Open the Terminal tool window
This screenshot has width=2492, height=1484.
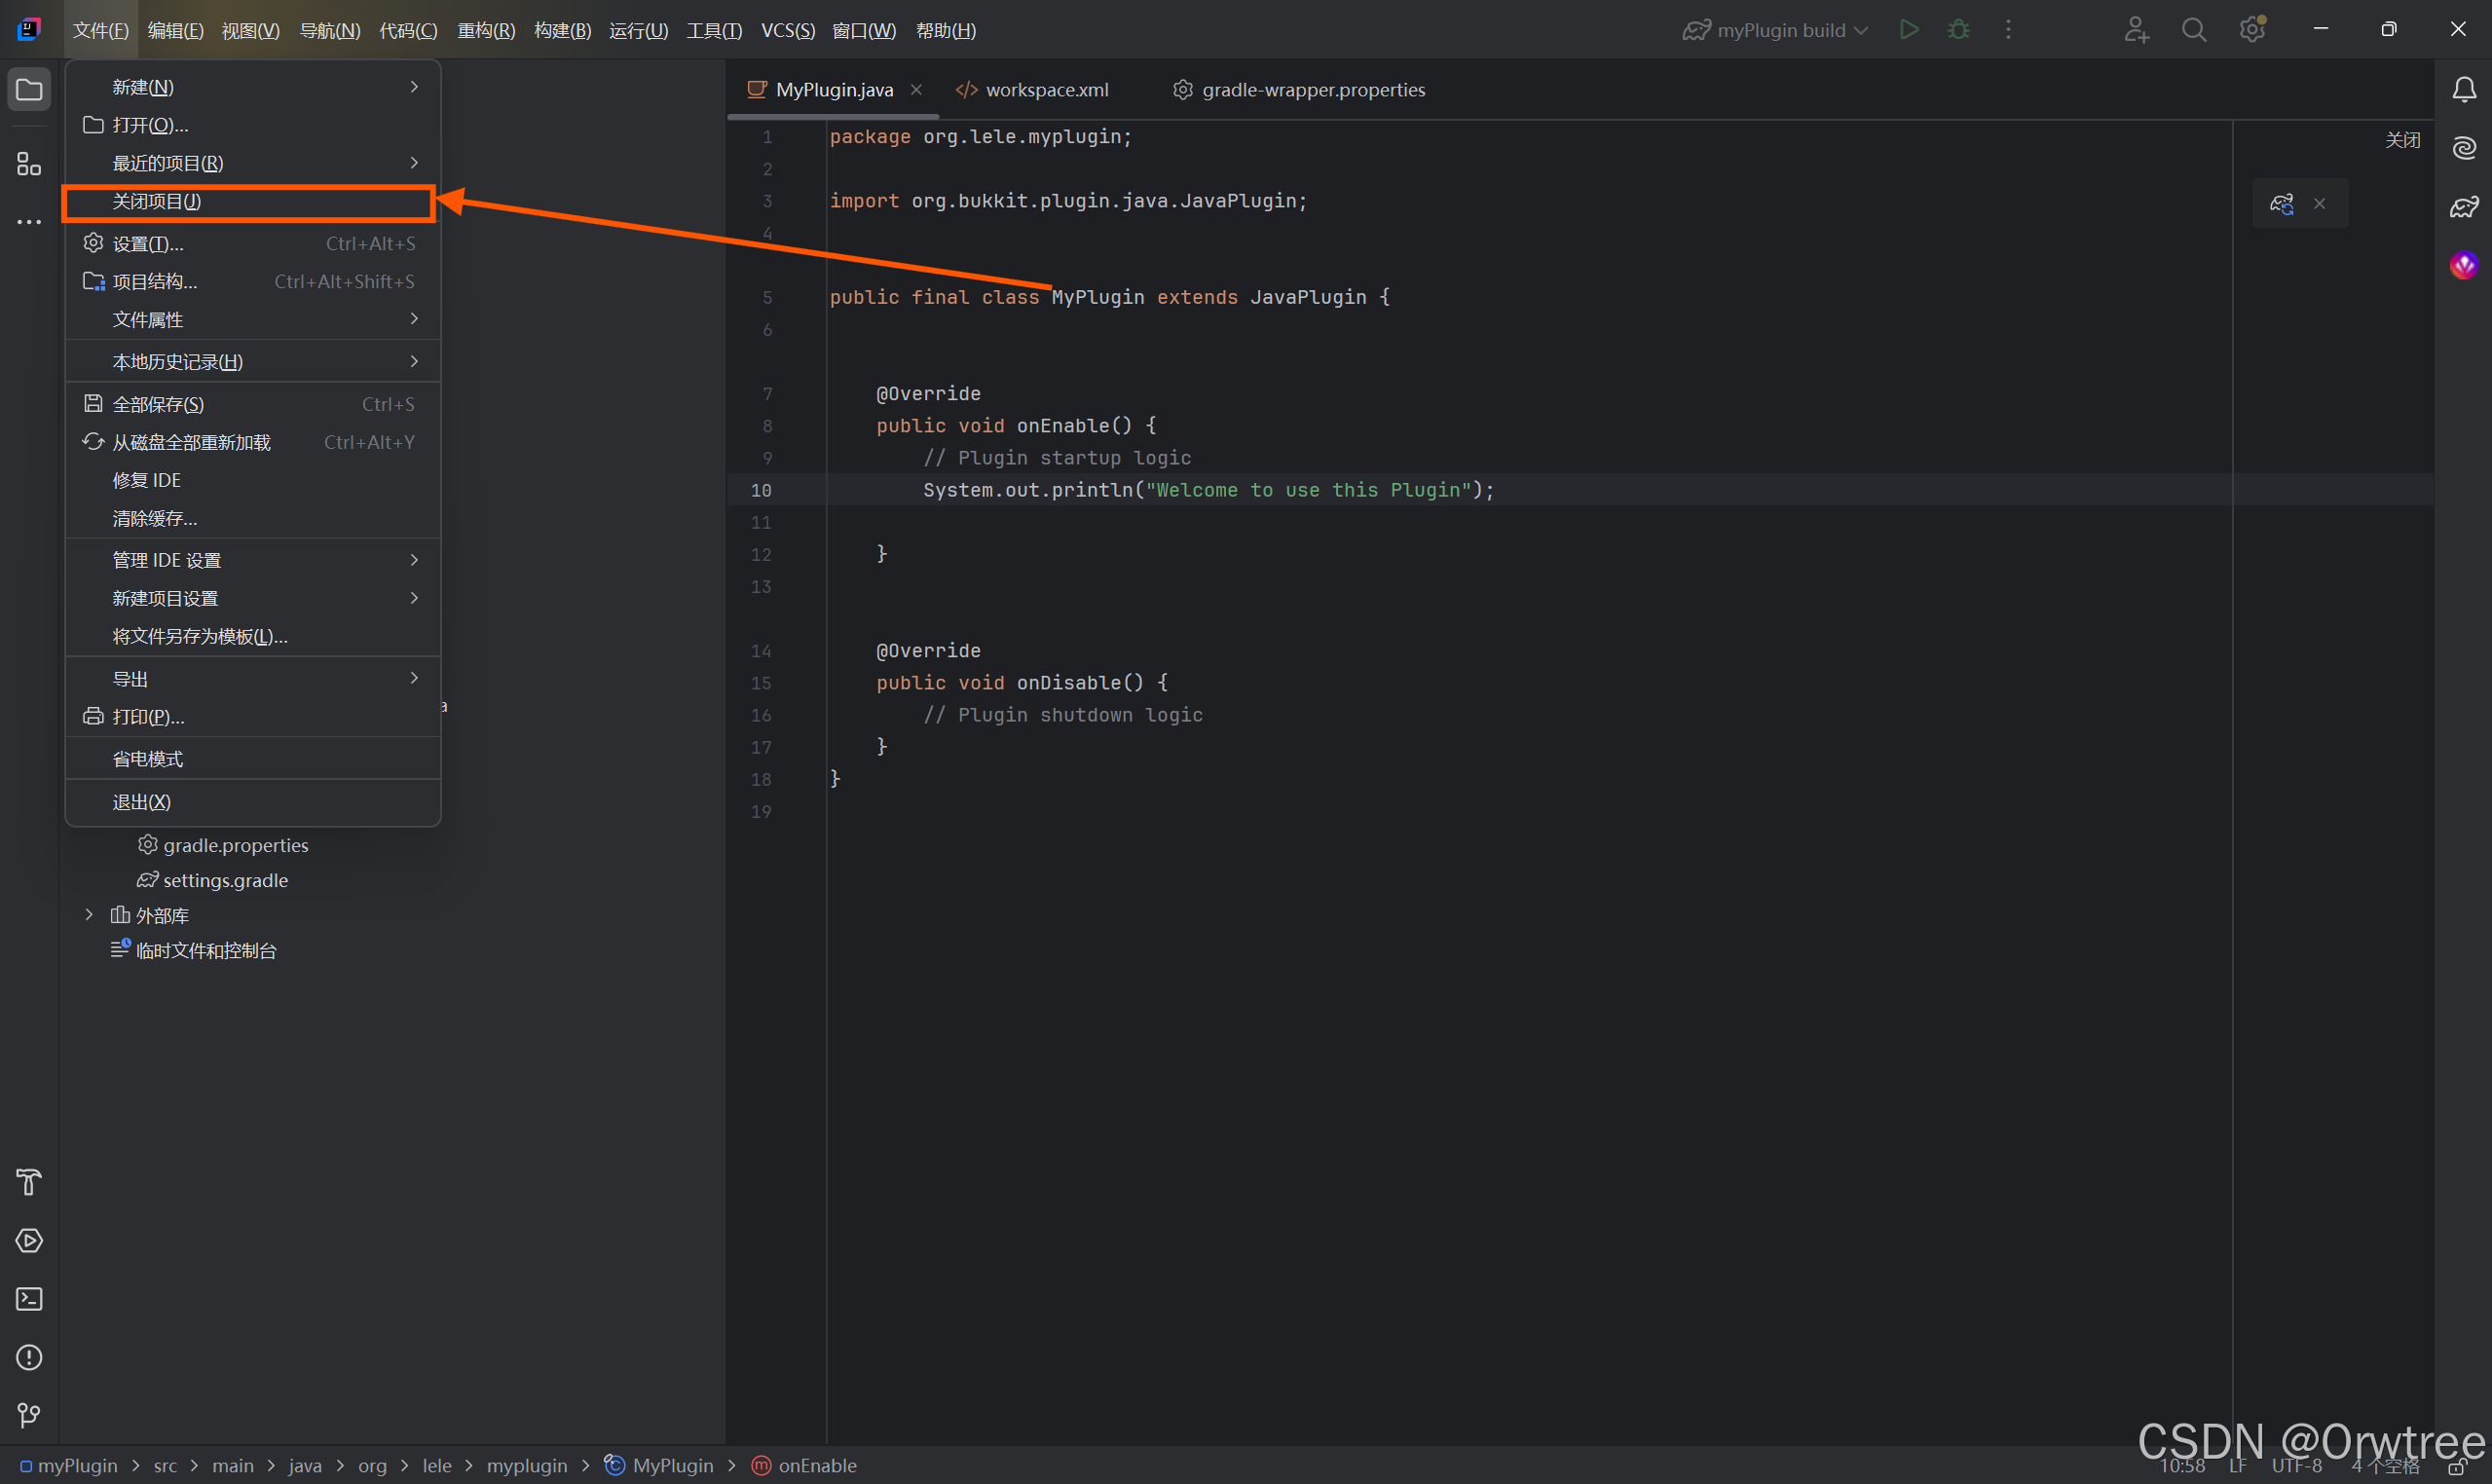click(x=29, y=1299)
